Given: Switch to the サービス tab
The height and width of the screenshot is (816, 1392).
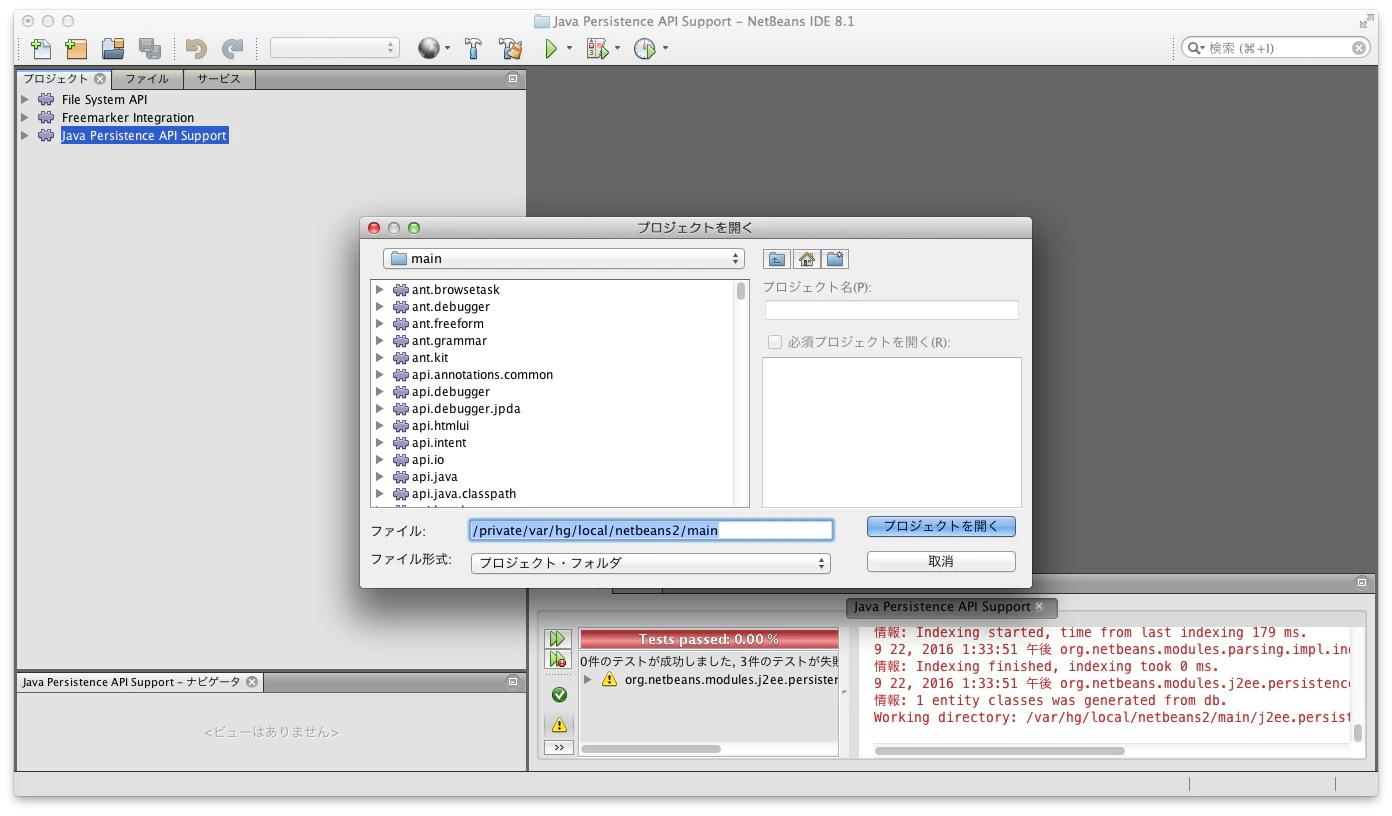Looking at the screenshot, I should click(219, 79).
